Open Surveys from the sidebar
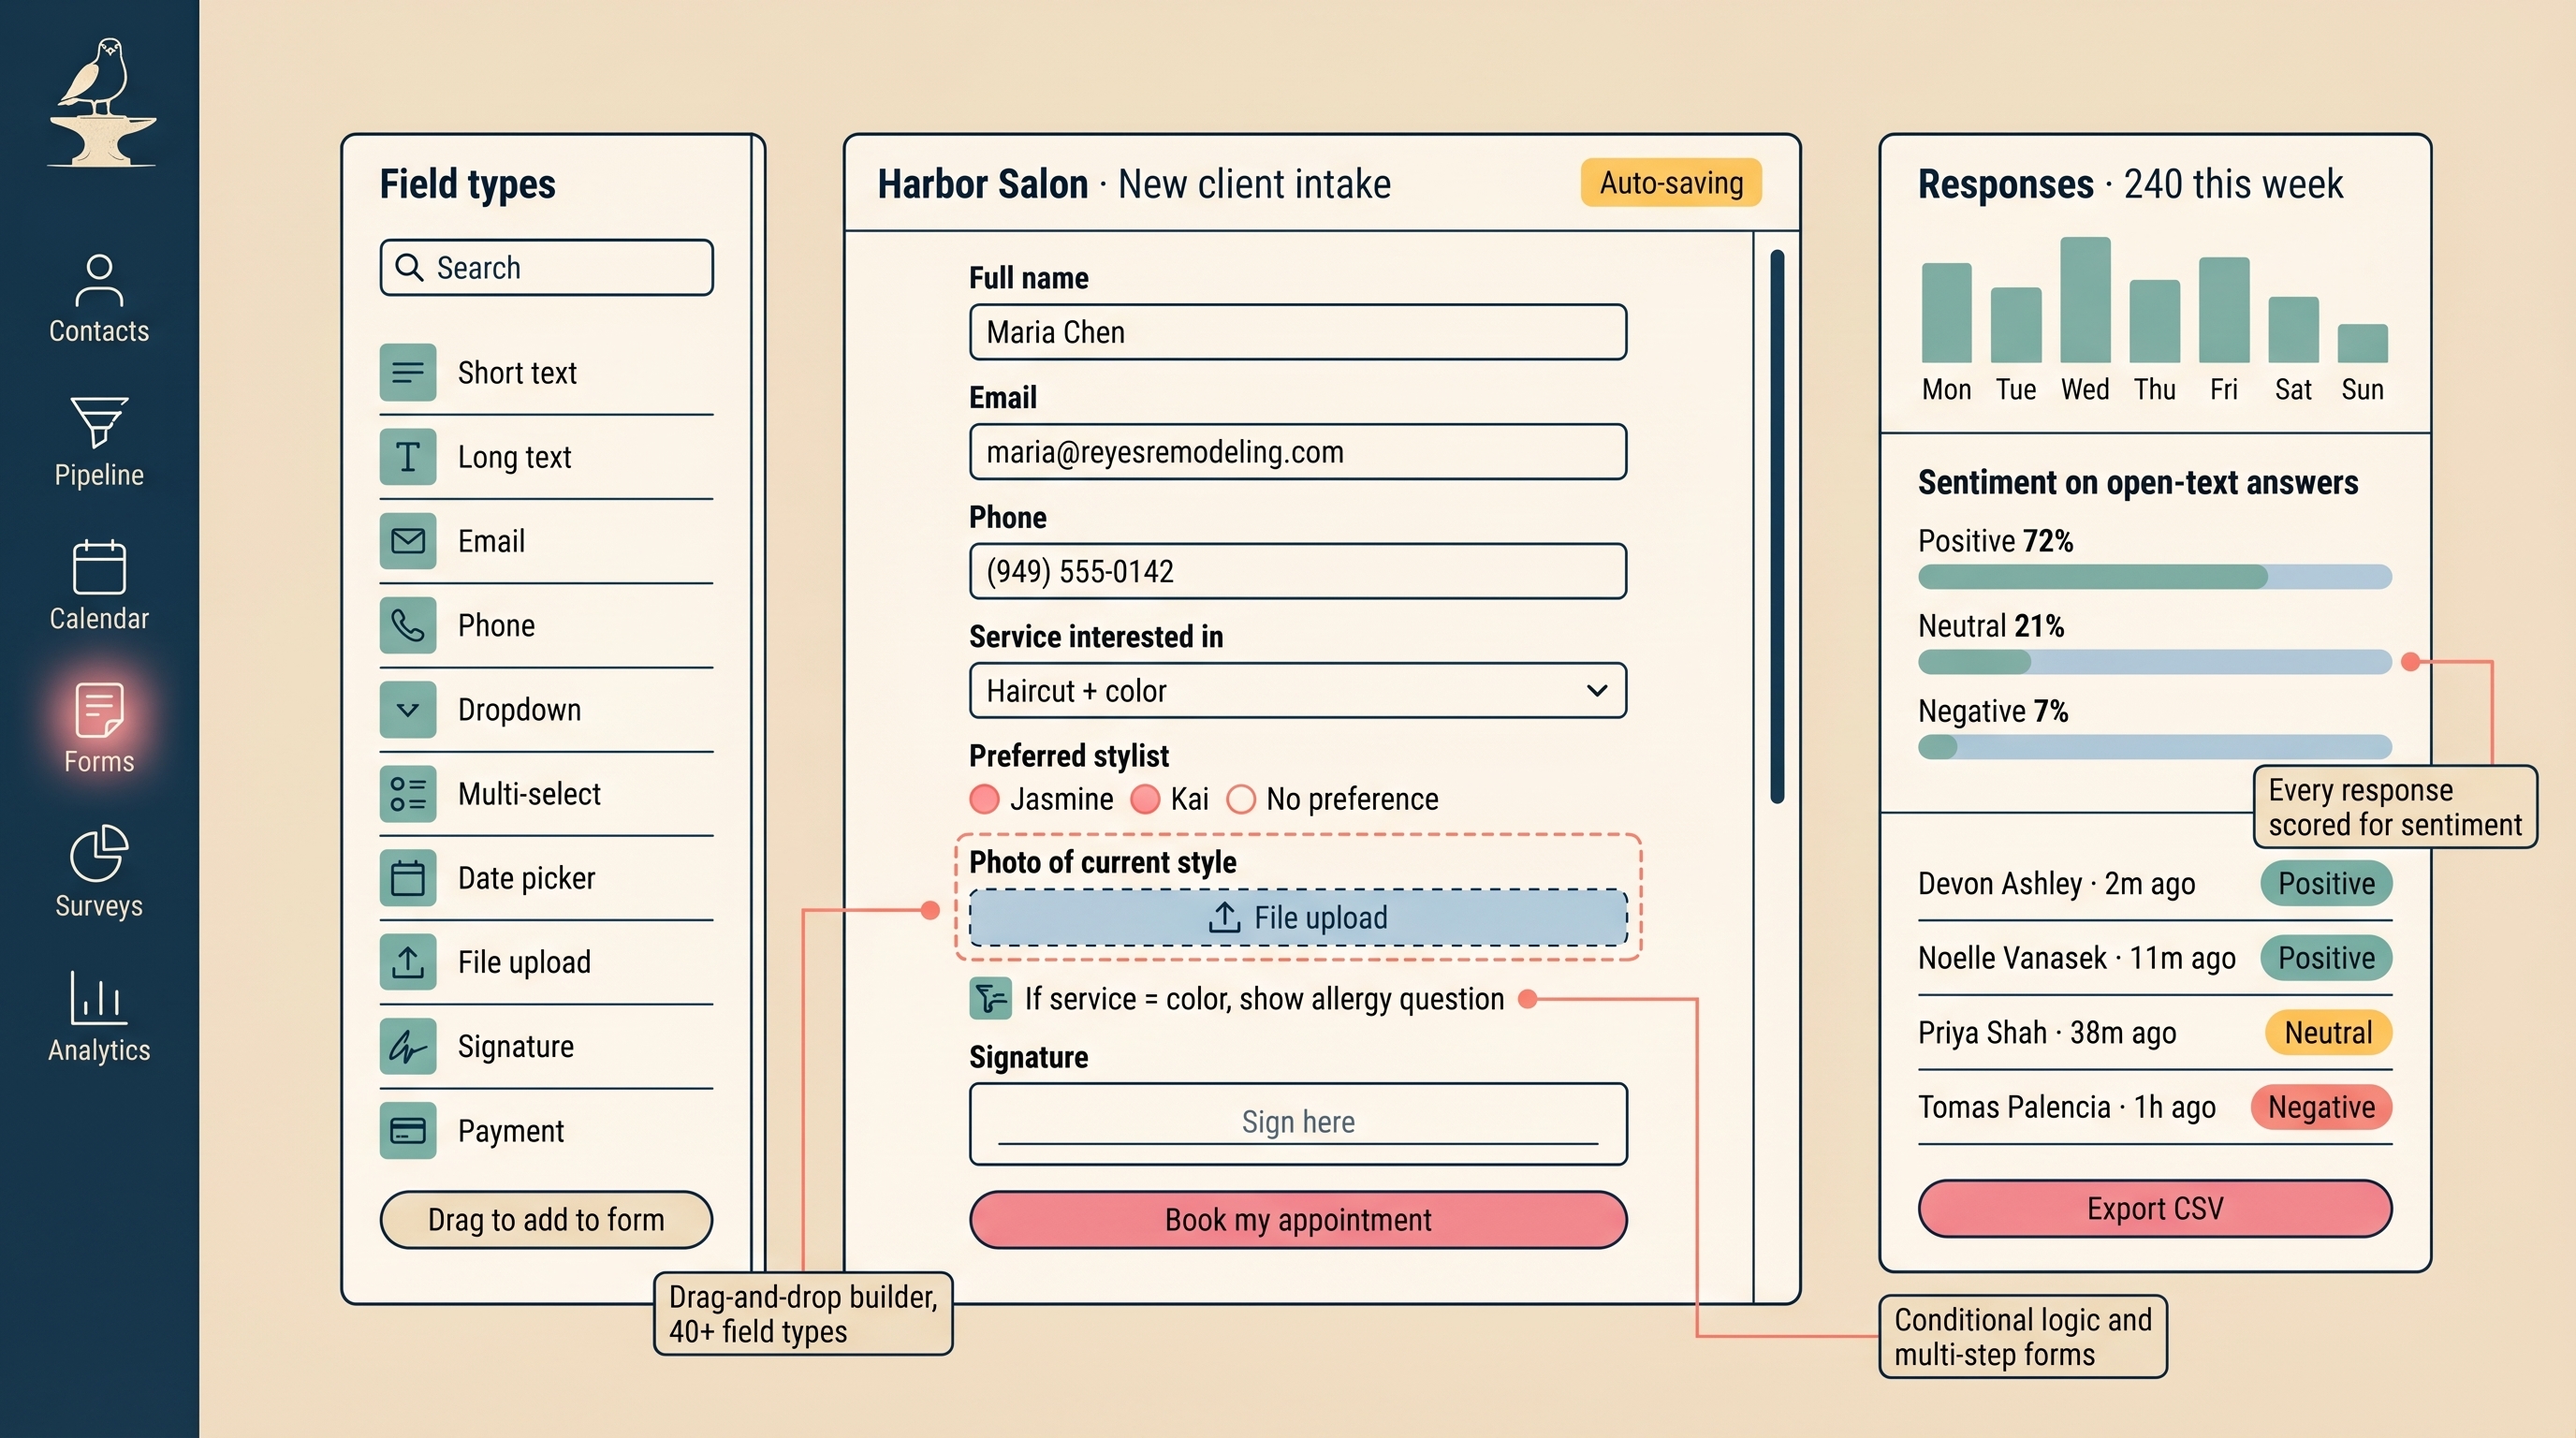This screenshot has height=1438, width=2576. click(x=99, y=872)
